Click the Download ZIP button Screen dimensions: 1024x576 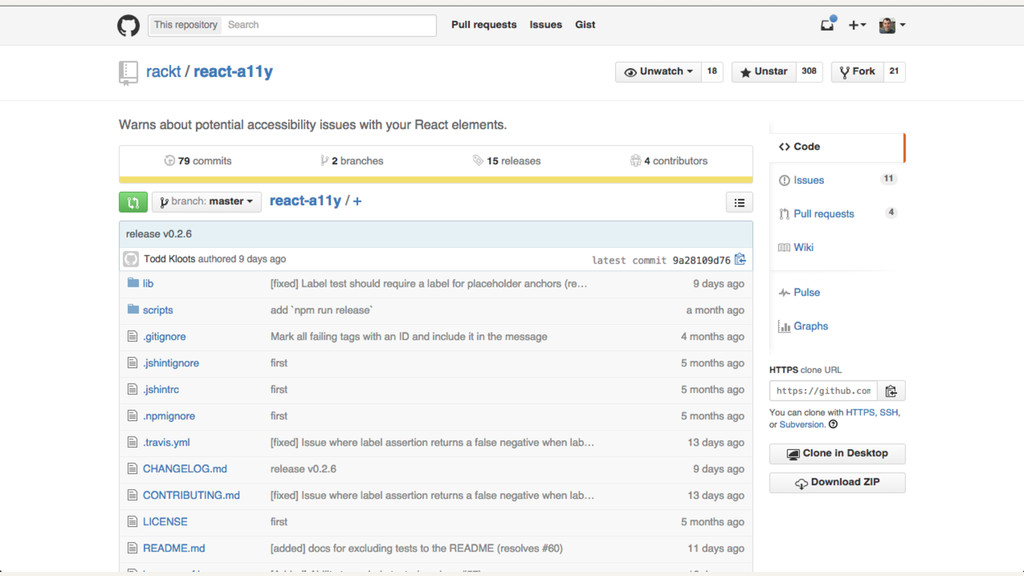(837, 482)
